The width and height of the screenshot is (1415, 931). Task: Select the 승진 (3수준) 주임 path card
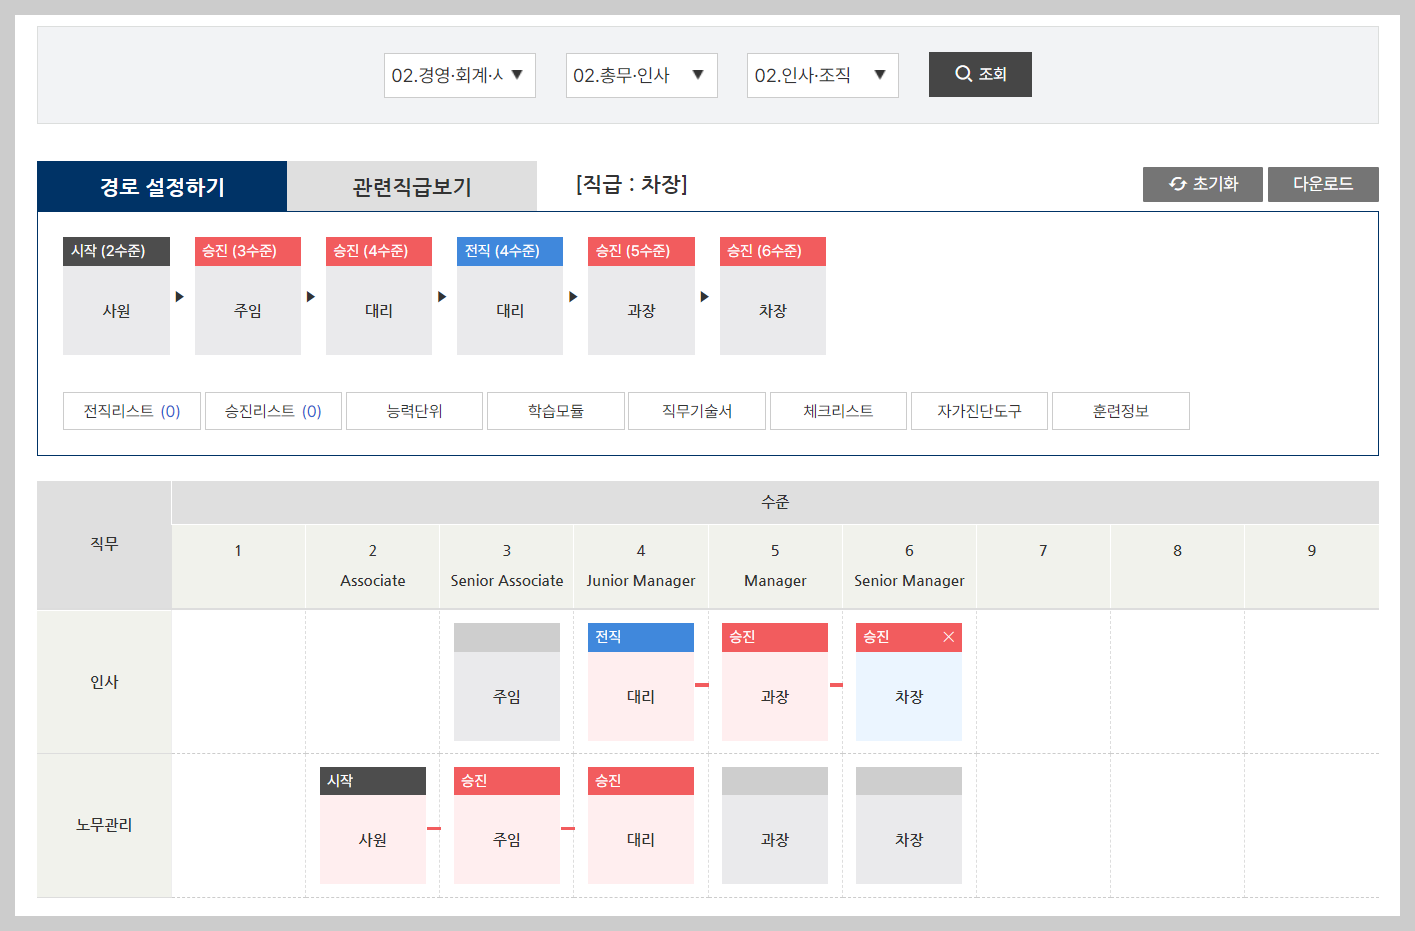pyautogui.click(x=248, y=295)
